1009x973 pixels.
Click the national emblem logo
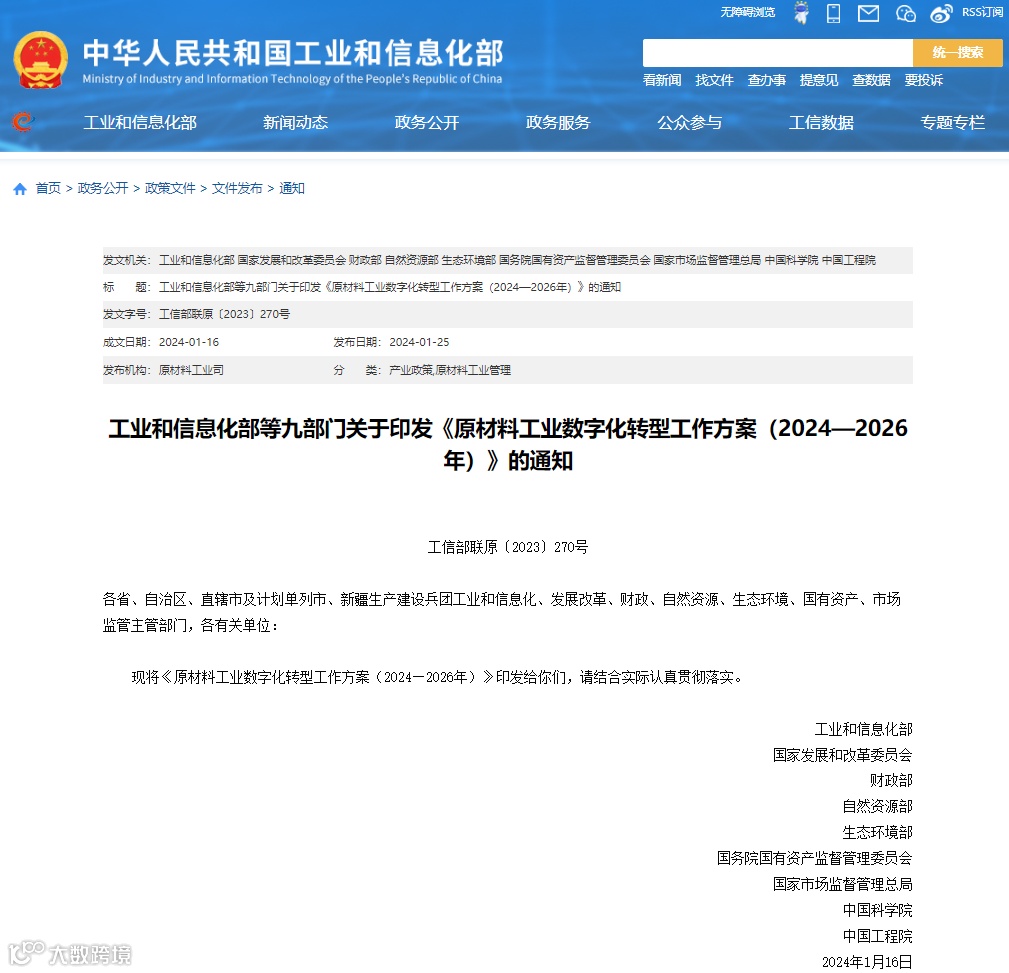(x=41, y=60)
